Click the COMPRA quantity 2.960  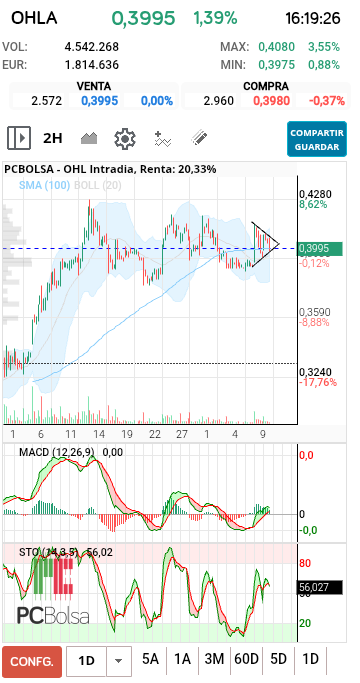pos(218,101)
